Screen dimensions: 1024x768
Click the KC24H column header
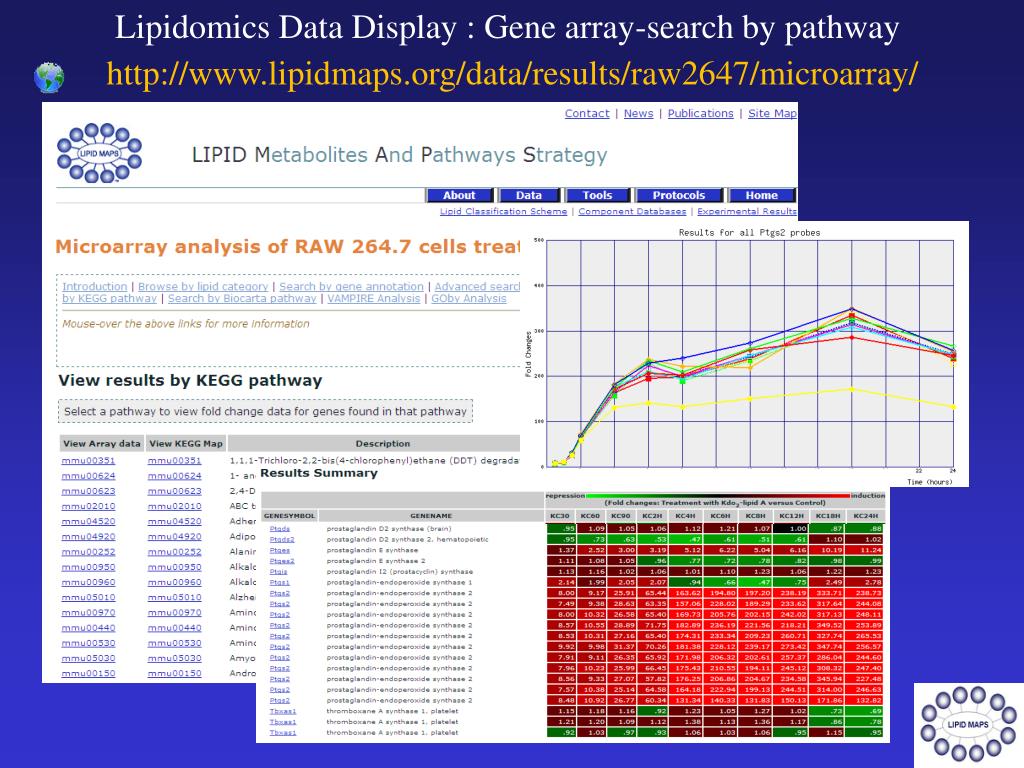(x=866, y=516)
